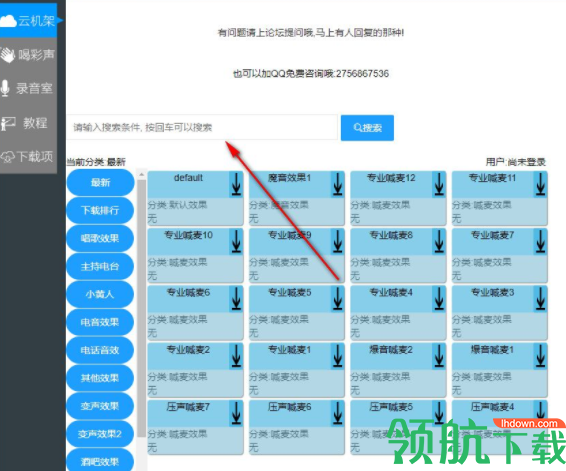Download 爆音喊麦1 preset
Screen dimensions: 566x471
540,356
